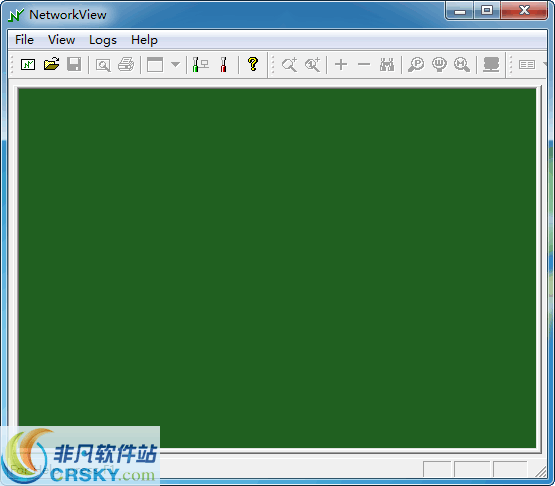The image size is (555, 486).
Task: Open an existing file with folder icon
Action: (x=51, y=64)
